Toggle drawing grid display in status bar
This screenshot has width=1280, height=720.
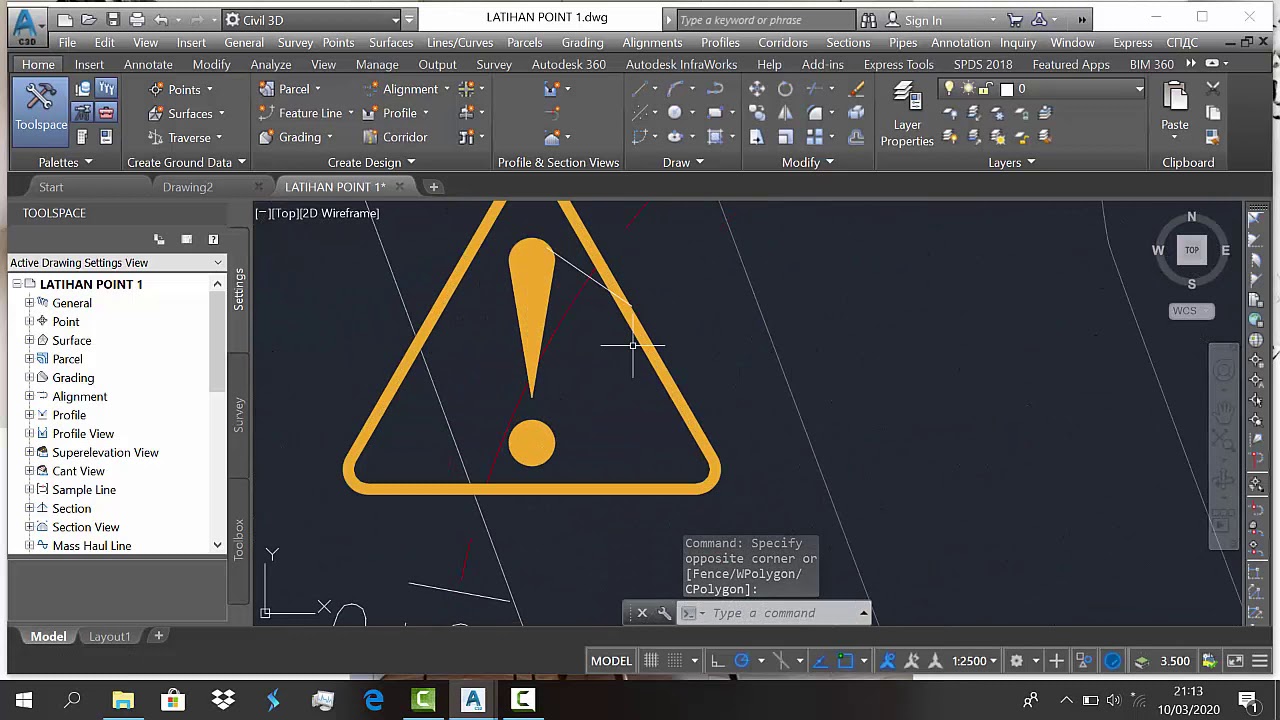(x=651, y=660)
